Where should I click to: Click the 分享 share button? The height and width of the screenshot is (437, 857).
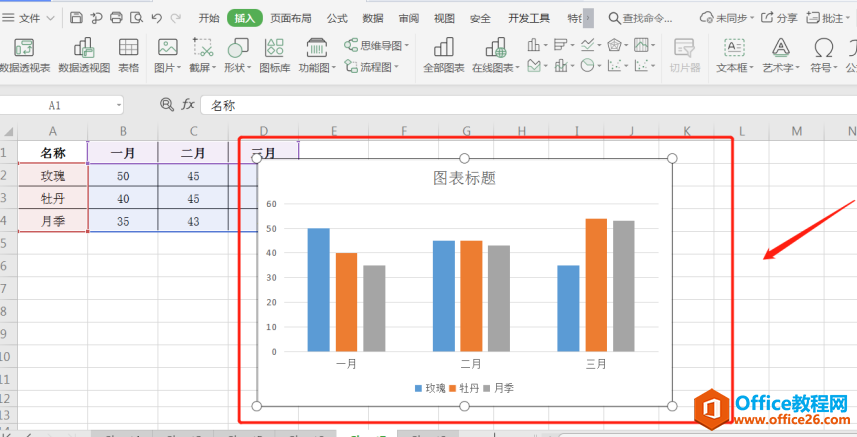[x=779, y=19]
